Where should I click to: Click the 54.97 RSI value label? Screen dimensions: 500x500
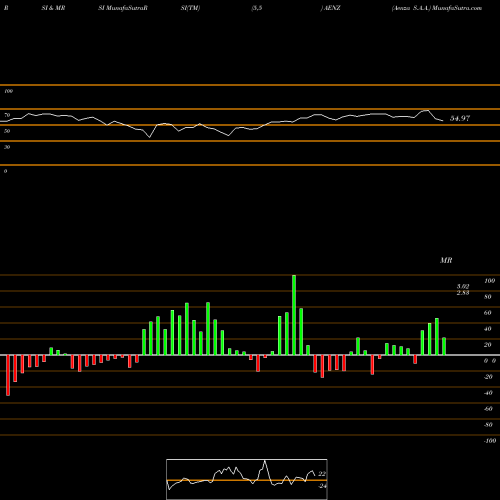(x=460, y=118)
